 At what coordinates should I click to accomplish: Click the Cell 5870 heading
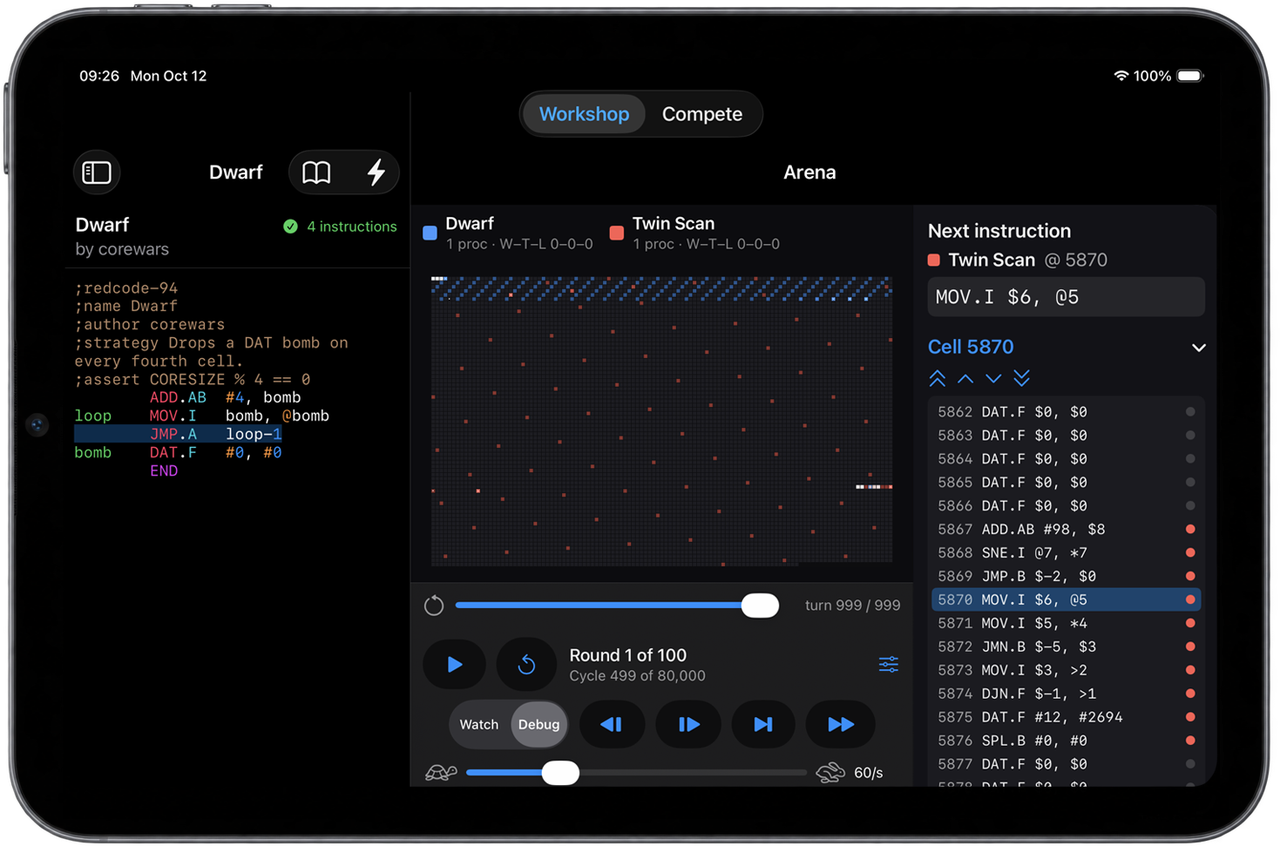971,347
